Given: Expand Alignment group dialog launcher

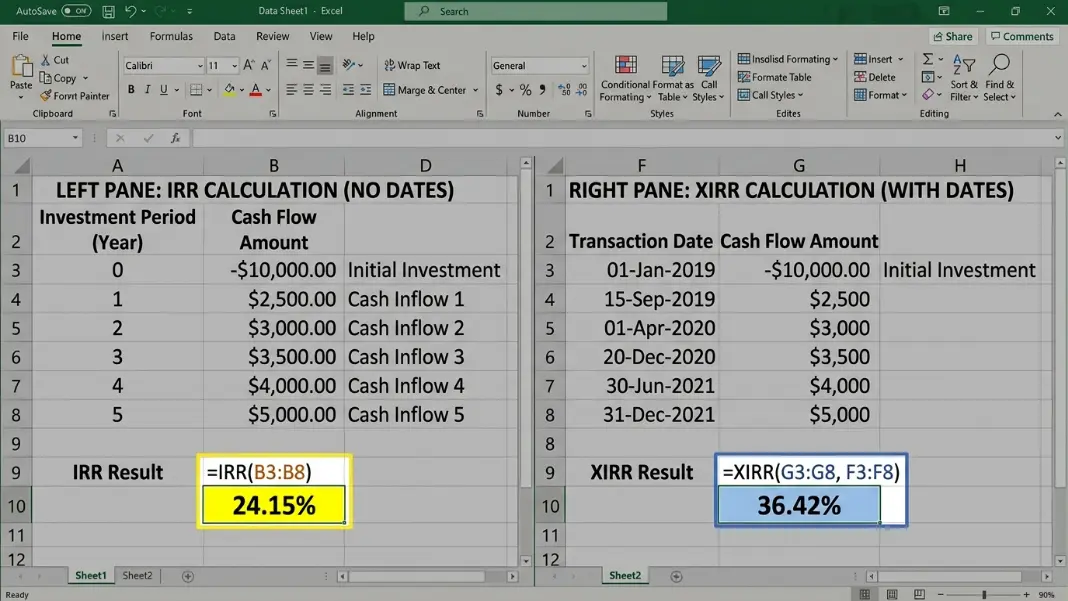Looking at the screenshot, I should [480, 114].
